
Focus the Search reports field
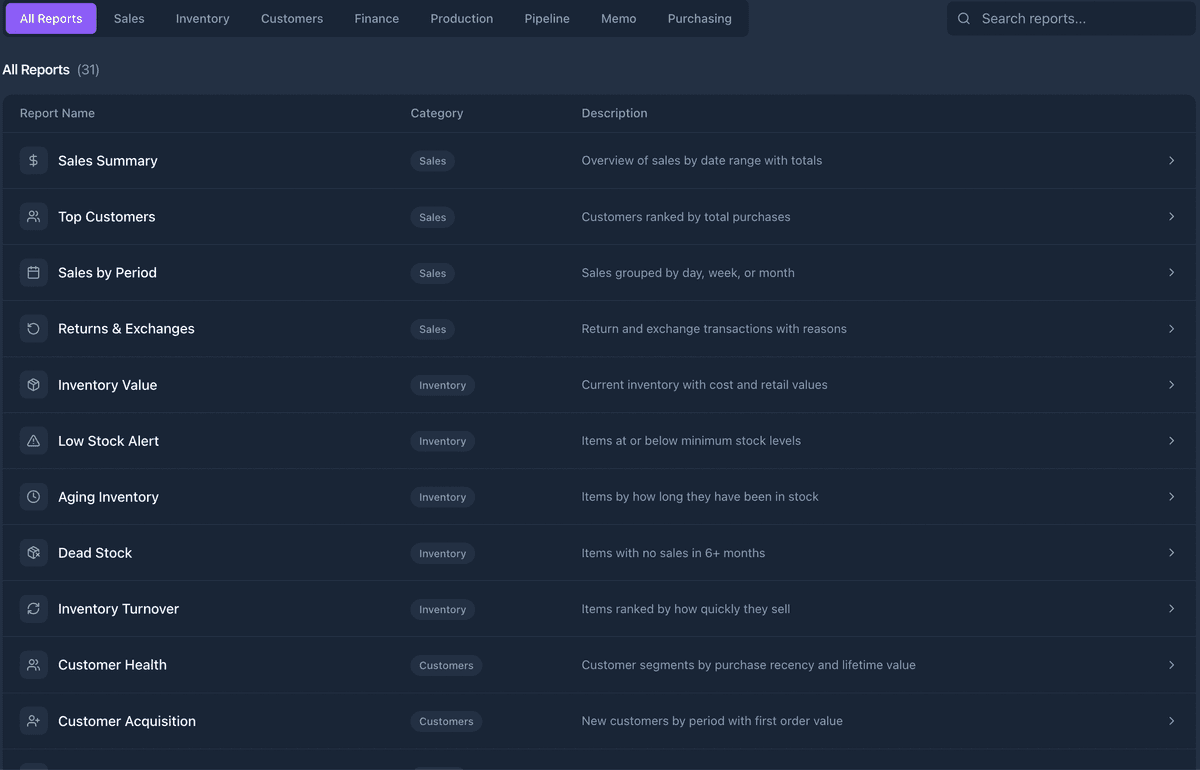(1071, 18)
